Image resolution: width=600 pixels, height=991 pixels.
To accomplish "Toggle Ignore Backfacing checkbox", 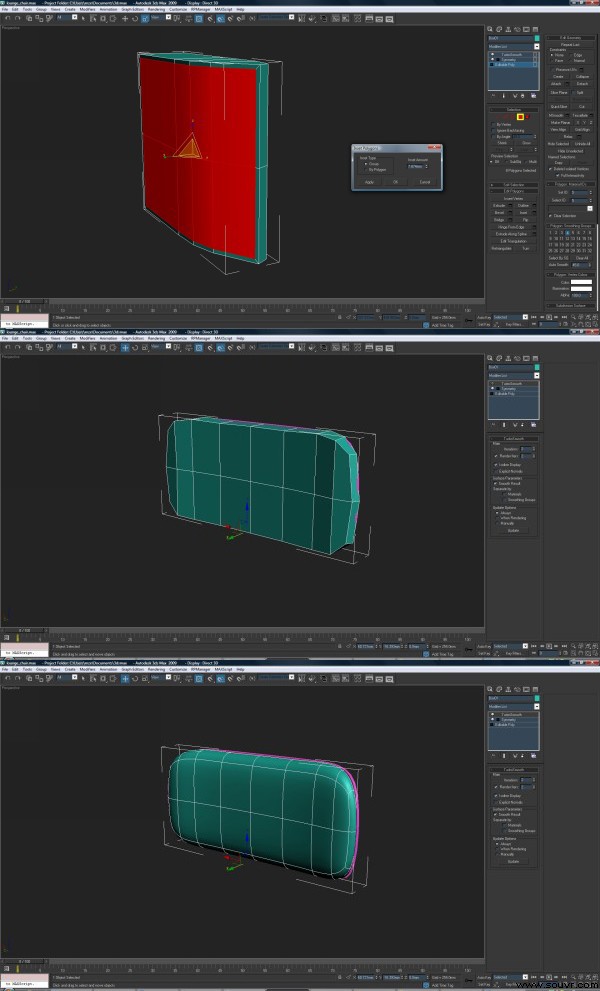I will (x=494, y=131).
